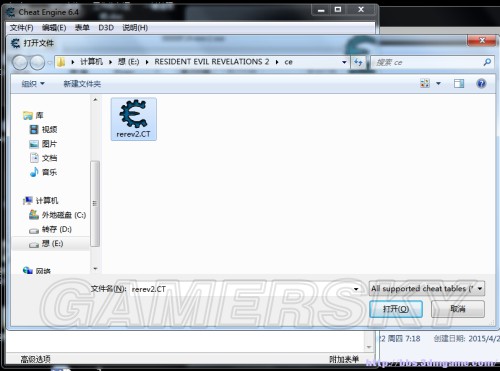The height and width of the screenshot is (371, 500).
Task: Click the search magnifier icon
Action: (x=487, y=62)
